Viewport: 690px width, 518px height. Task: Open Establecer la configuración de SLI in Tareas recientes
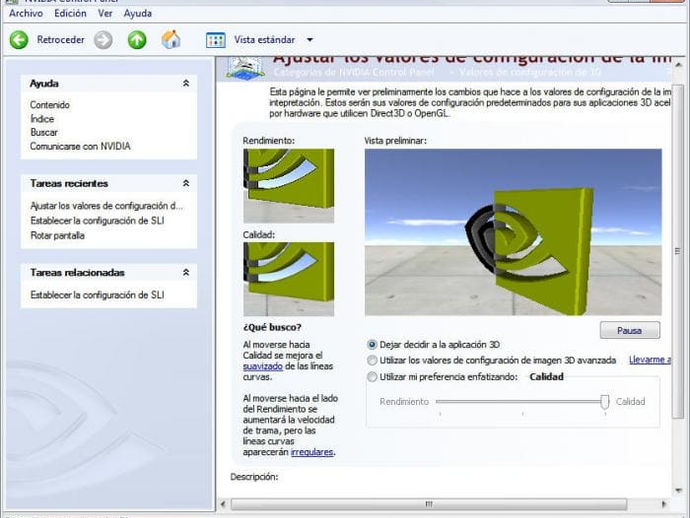click(97, 220)
